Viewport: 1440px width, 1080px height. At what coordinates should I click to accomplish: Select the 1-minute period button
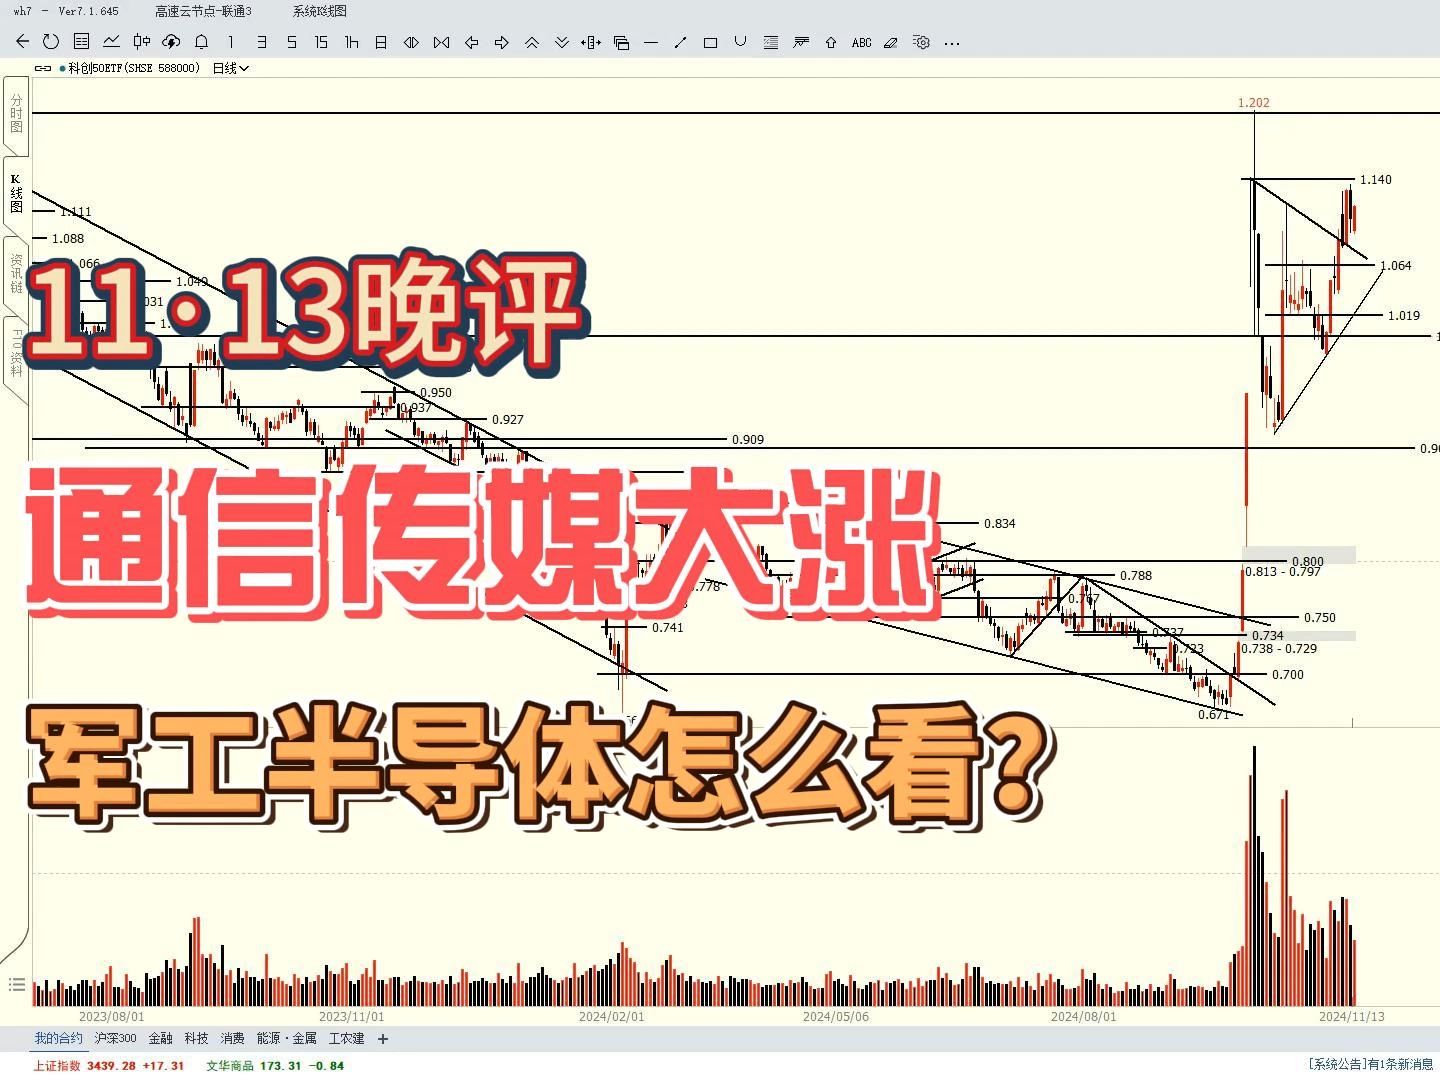coord(231,42)
